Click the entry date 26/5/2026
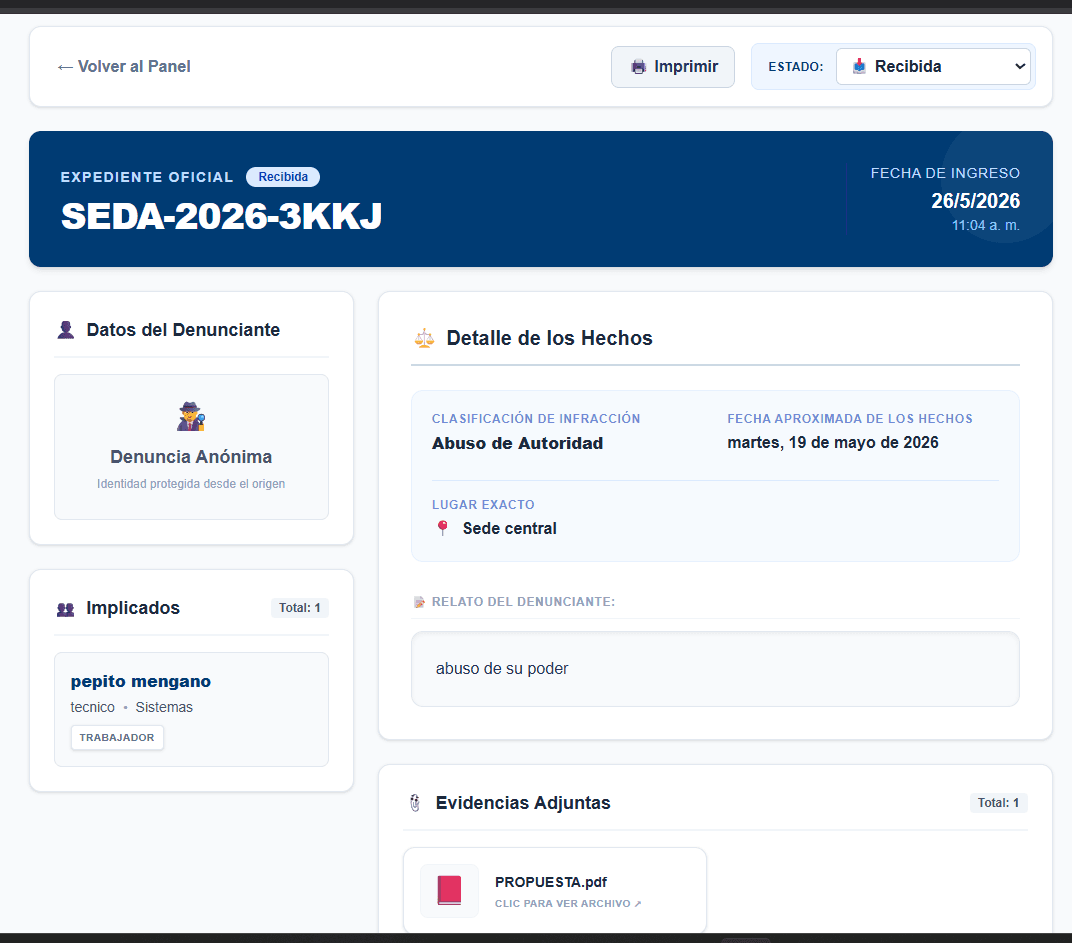The image size is (1072, 943). (975, 200)
